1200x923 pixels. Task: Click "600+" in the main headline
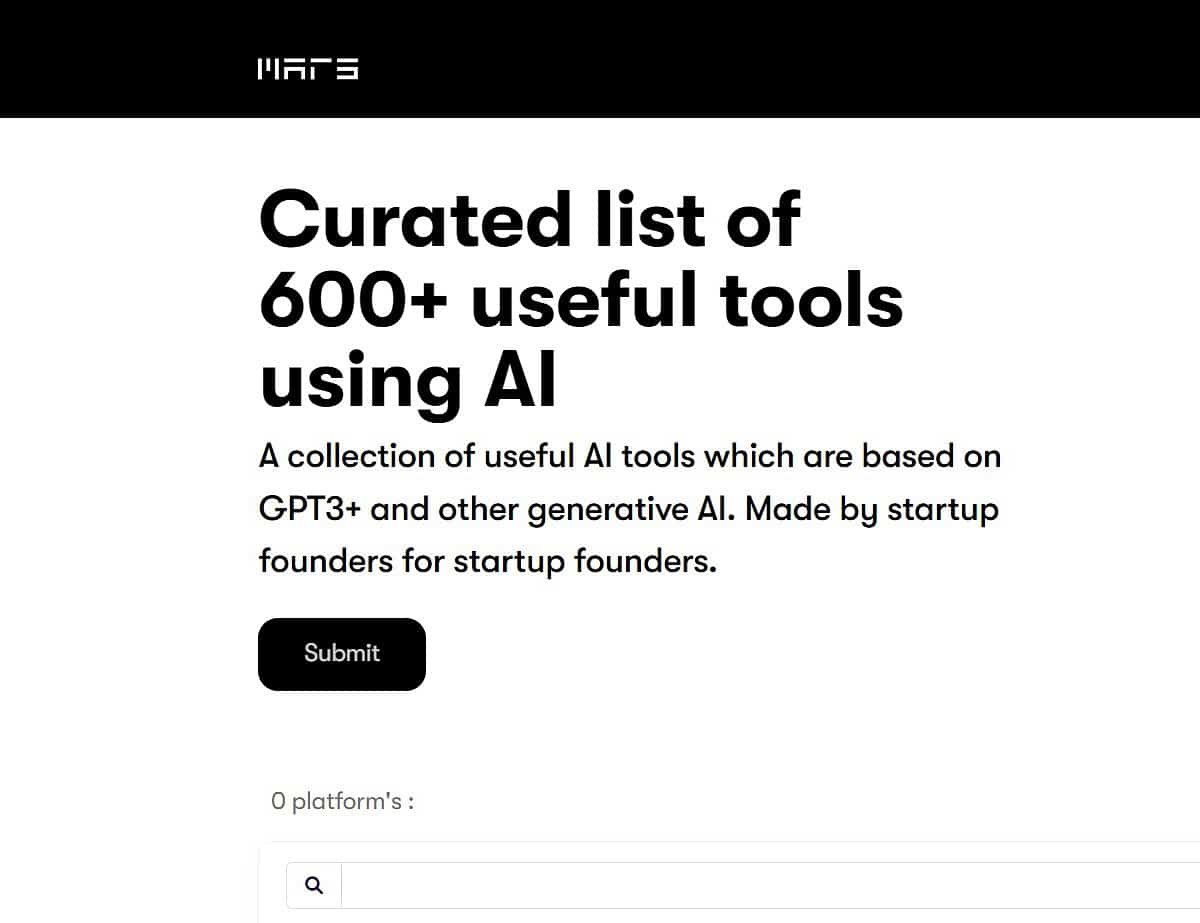(x=353, y=300)
